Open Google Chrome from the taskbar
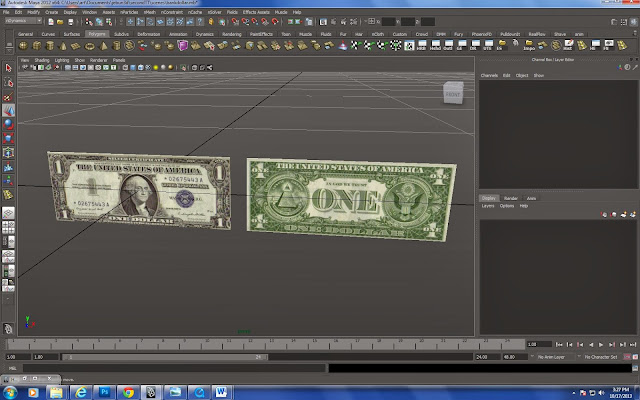 128,392
